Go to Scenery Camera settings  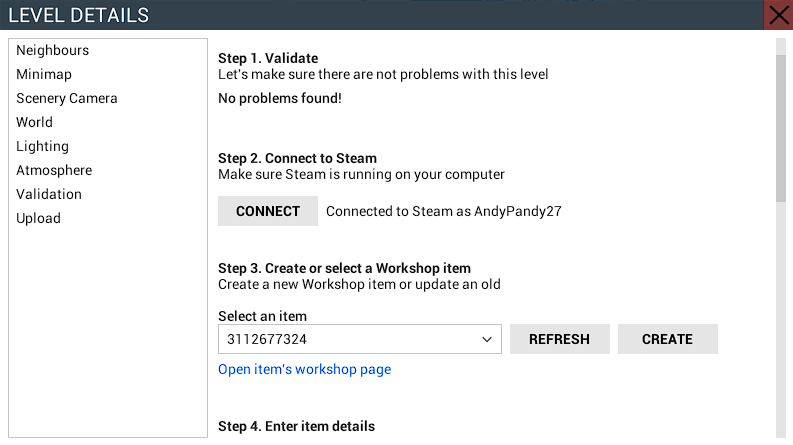[x=66, y=98]
